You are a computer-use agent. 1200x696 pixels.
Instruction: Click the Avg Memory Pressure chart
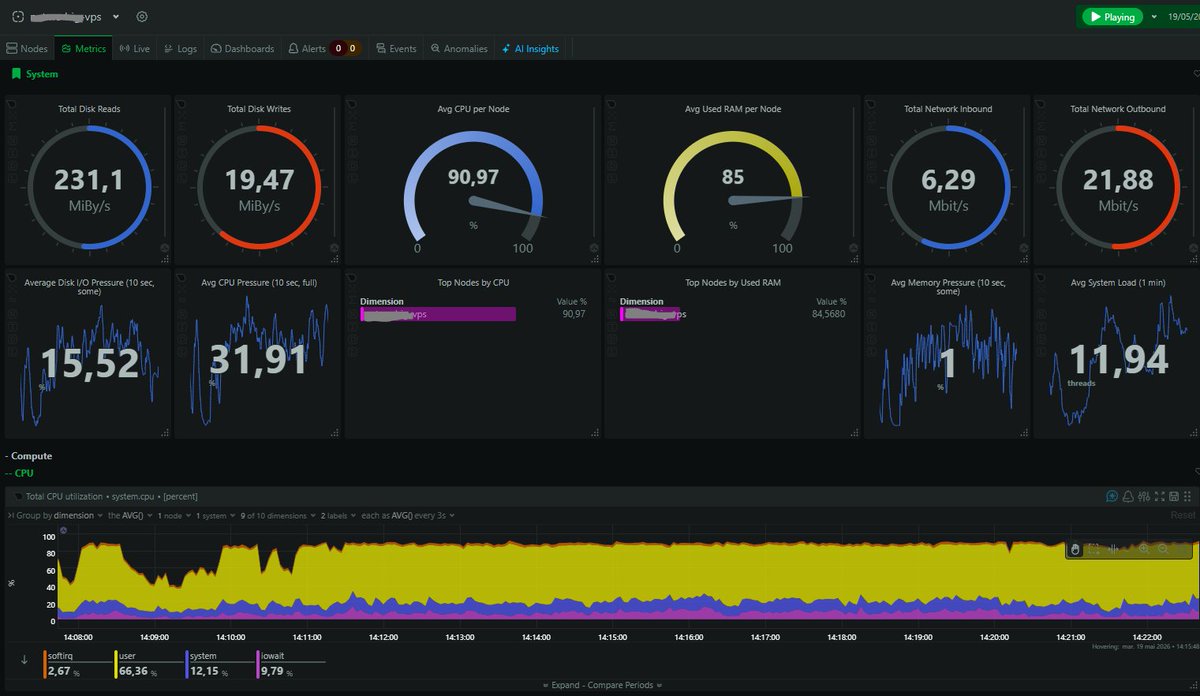pyautogui.click(x=947, y=353)
